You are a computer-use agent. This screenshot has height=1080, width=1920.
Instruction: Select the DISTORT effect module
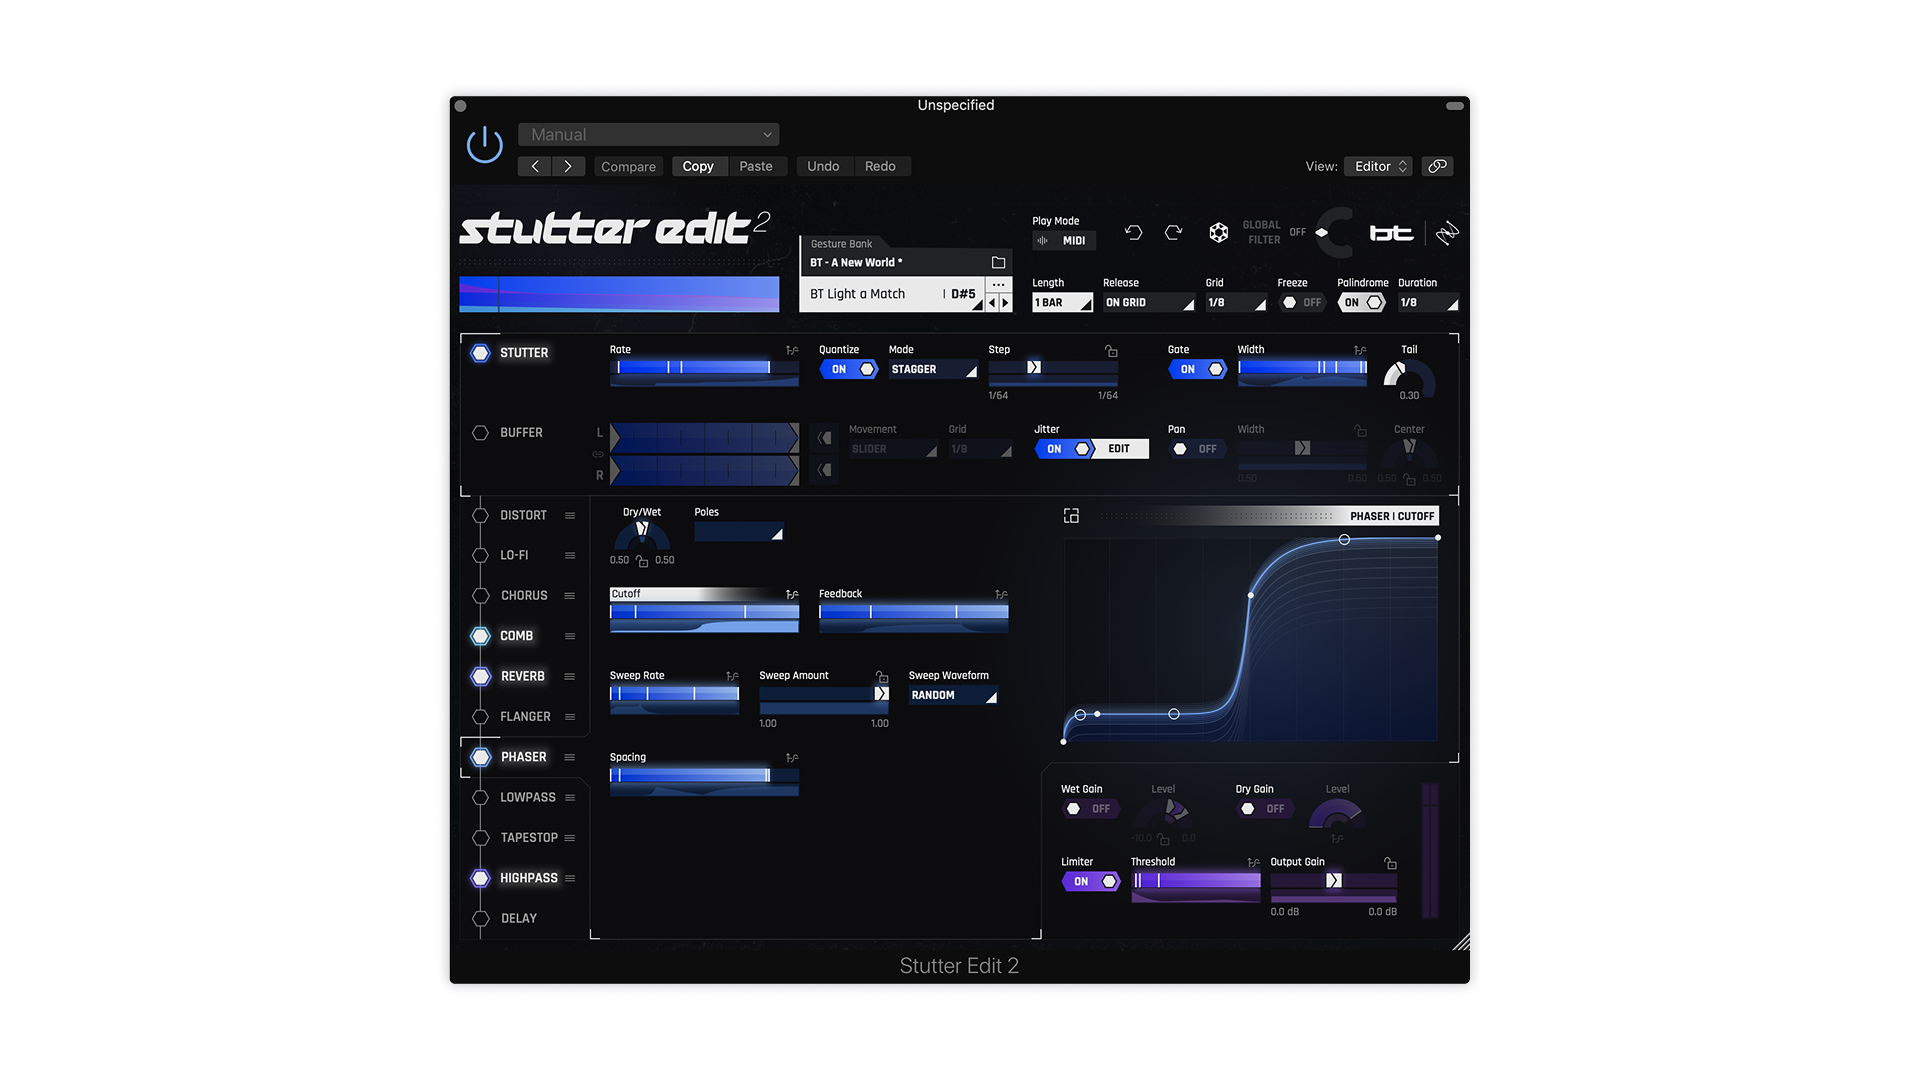[x=523, y=516]
